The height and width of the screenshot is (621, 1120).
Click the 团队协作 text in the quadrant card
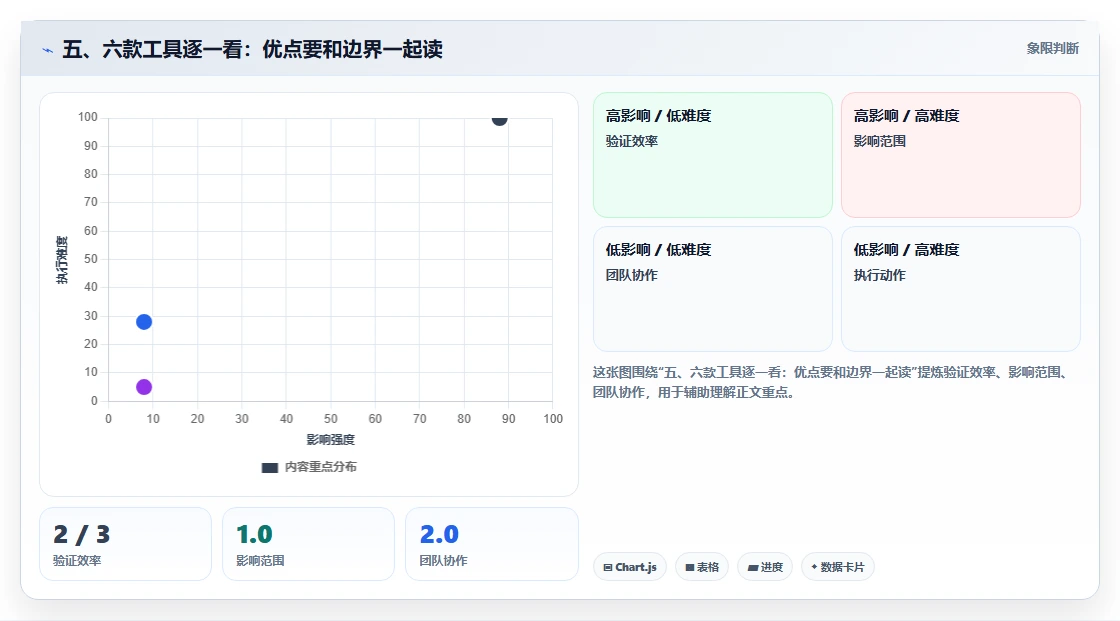[x=631, y=275]
